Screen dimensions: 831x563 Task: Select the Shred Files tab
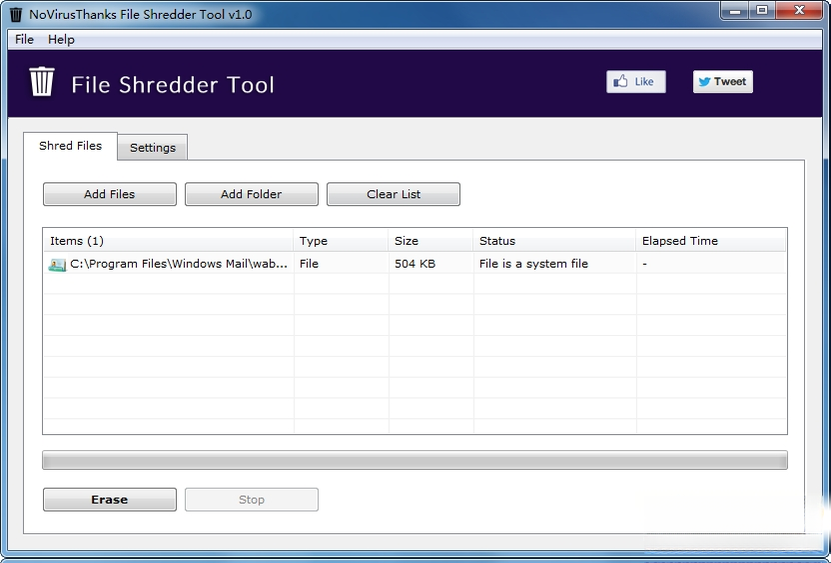tap(70, 146)
